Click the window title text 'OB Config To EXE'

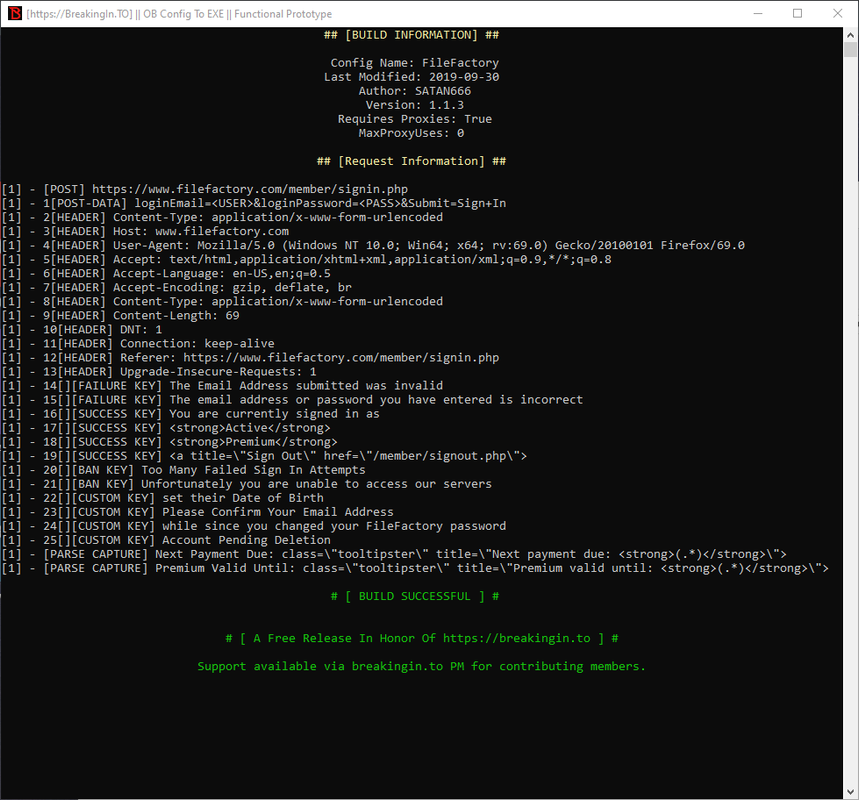(184, 14)
